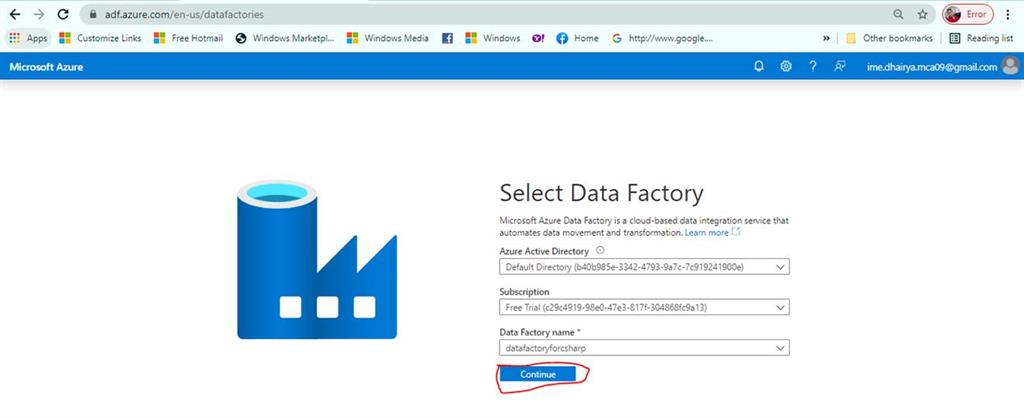Open the Windows Media bookmark
This screenshot has width=1024, height=418.
tap(388, 38)
